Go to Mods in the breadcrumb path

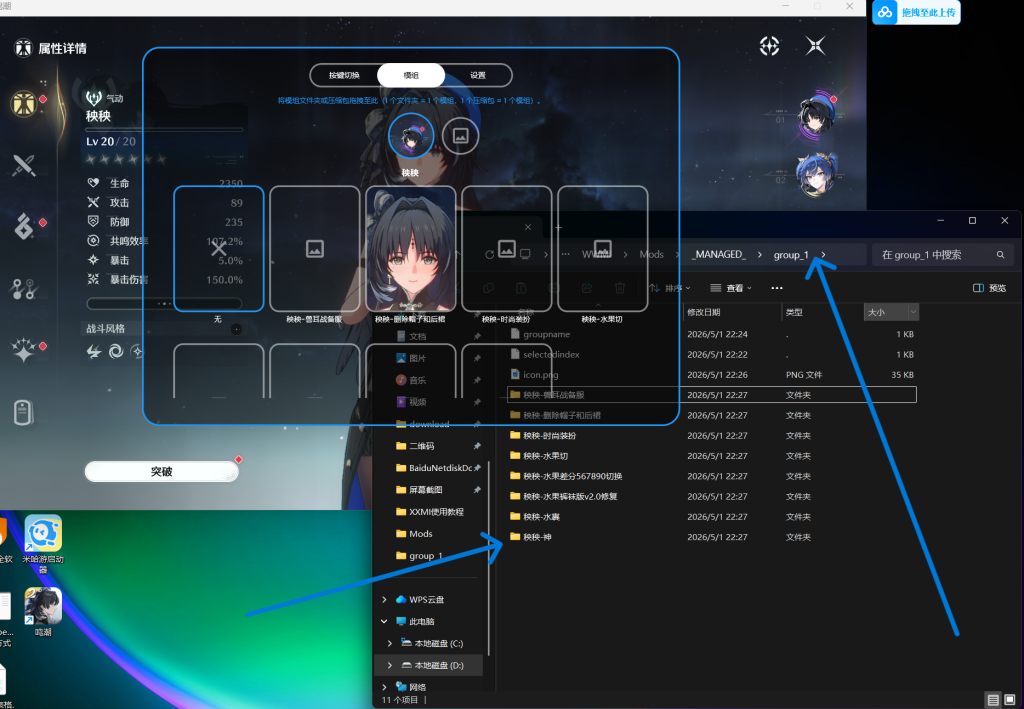click(x=651, y=255)
